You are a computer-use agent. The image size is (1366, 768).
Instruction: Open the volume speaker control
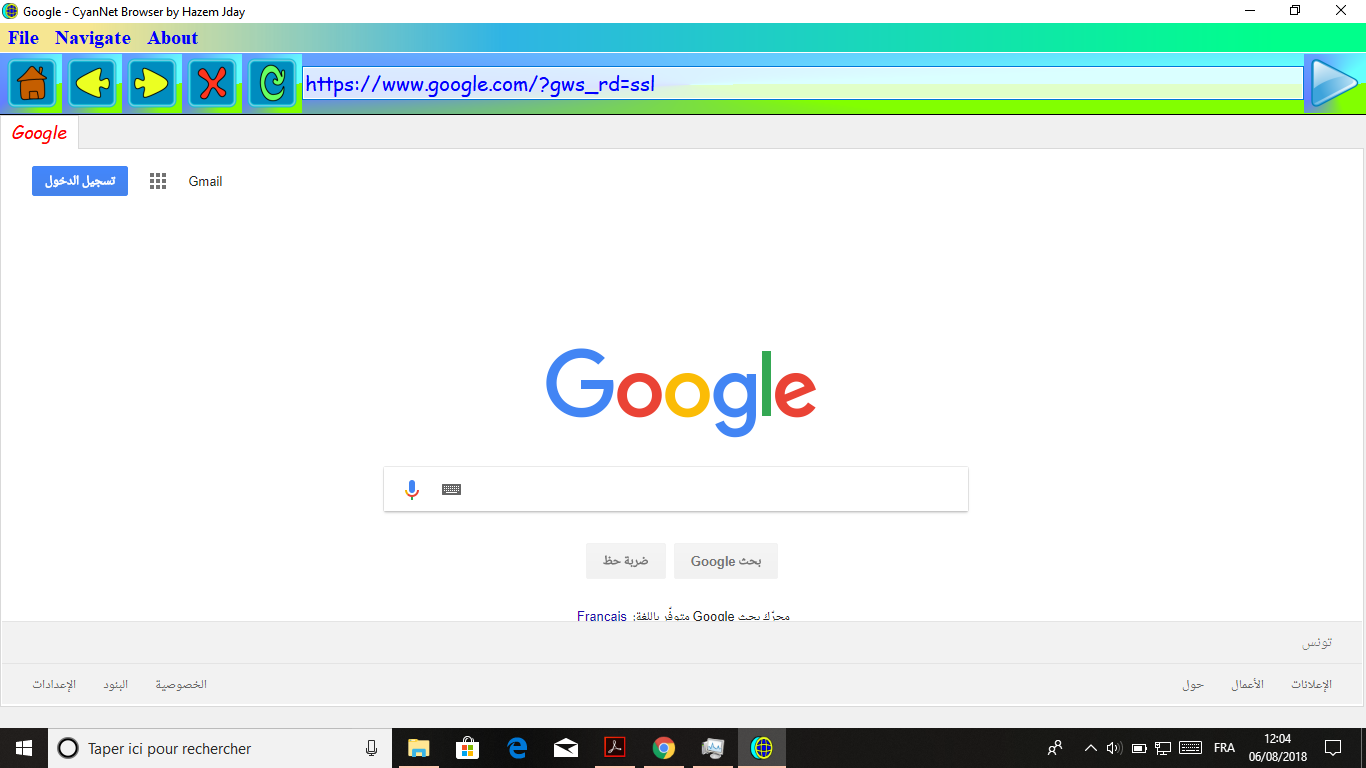[x=1114, y=748]
